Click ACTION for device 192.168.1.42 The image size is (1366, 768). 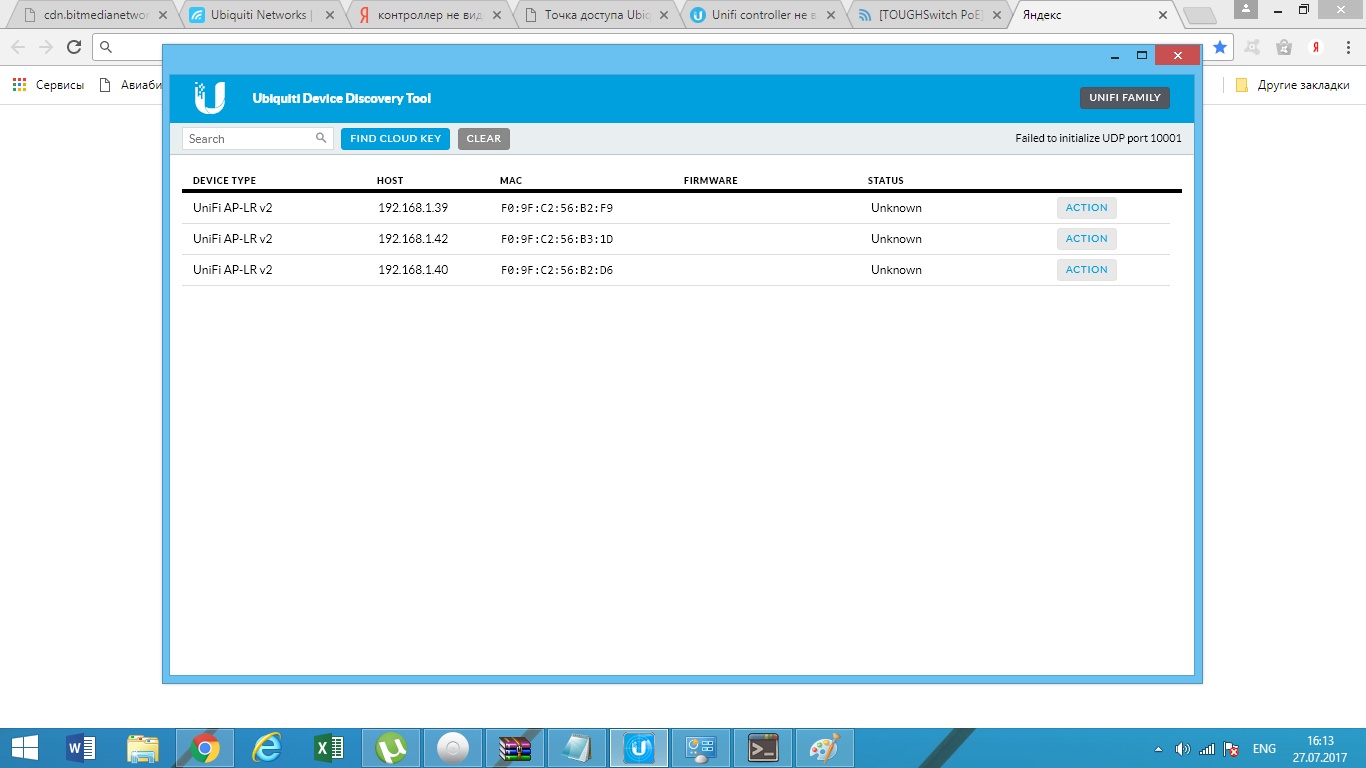pos(1087,239)
